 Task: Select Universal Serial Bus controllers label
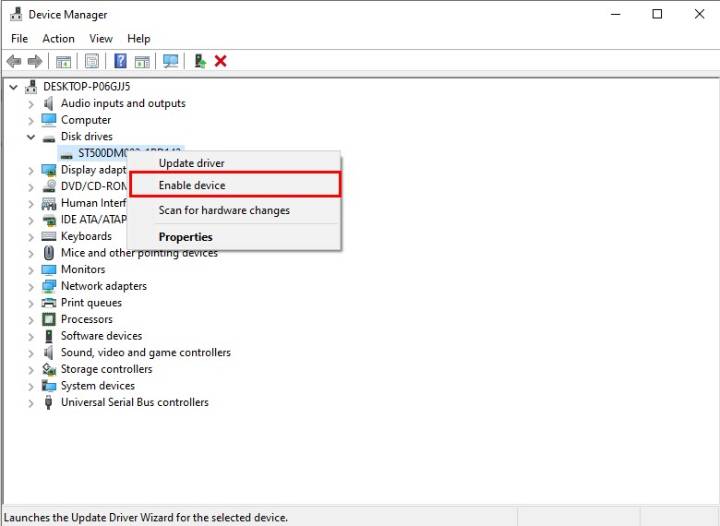[135, 402]
